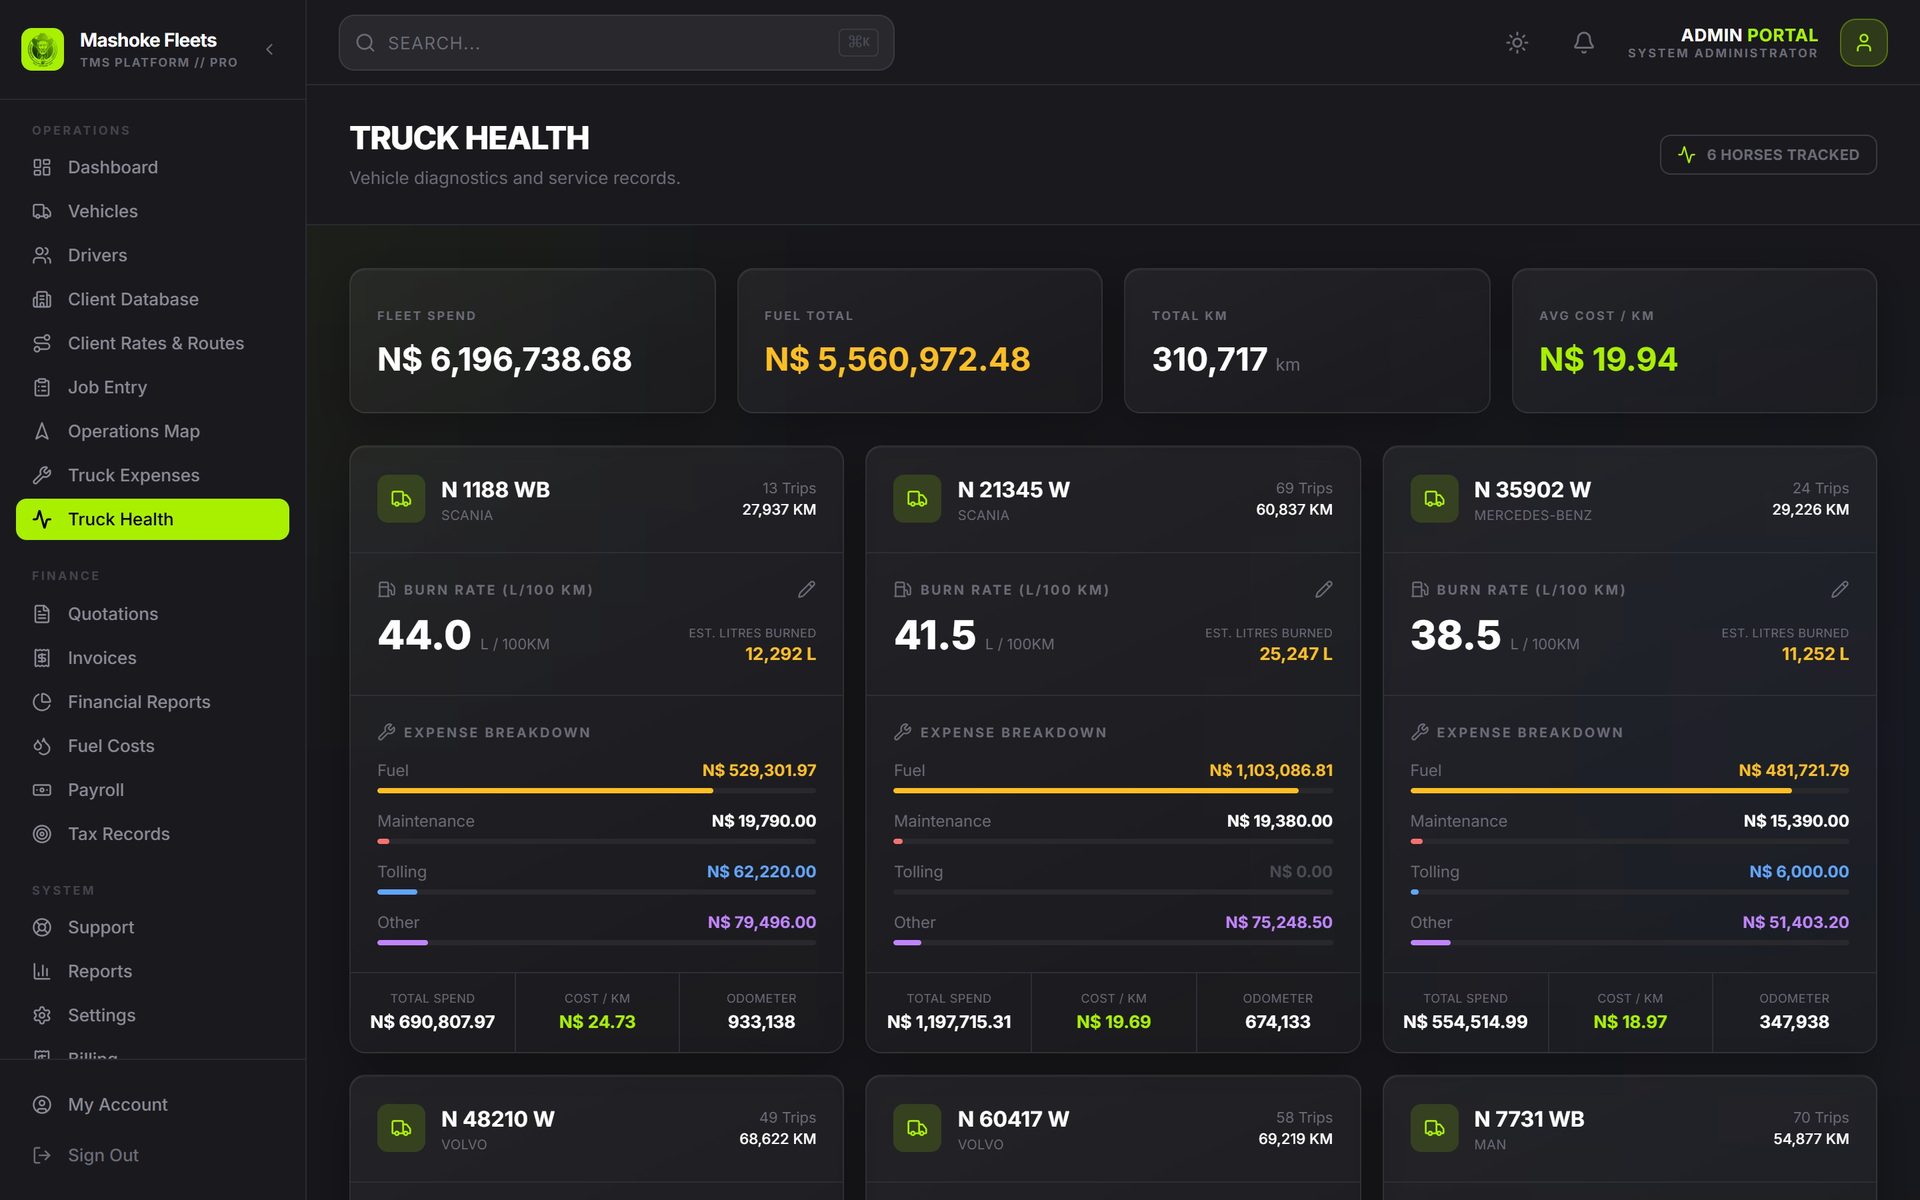Click the Fuel progress bar for N 1188 WB
Viewport: 1920px width, 1200px height.
(x=596, y=791)
